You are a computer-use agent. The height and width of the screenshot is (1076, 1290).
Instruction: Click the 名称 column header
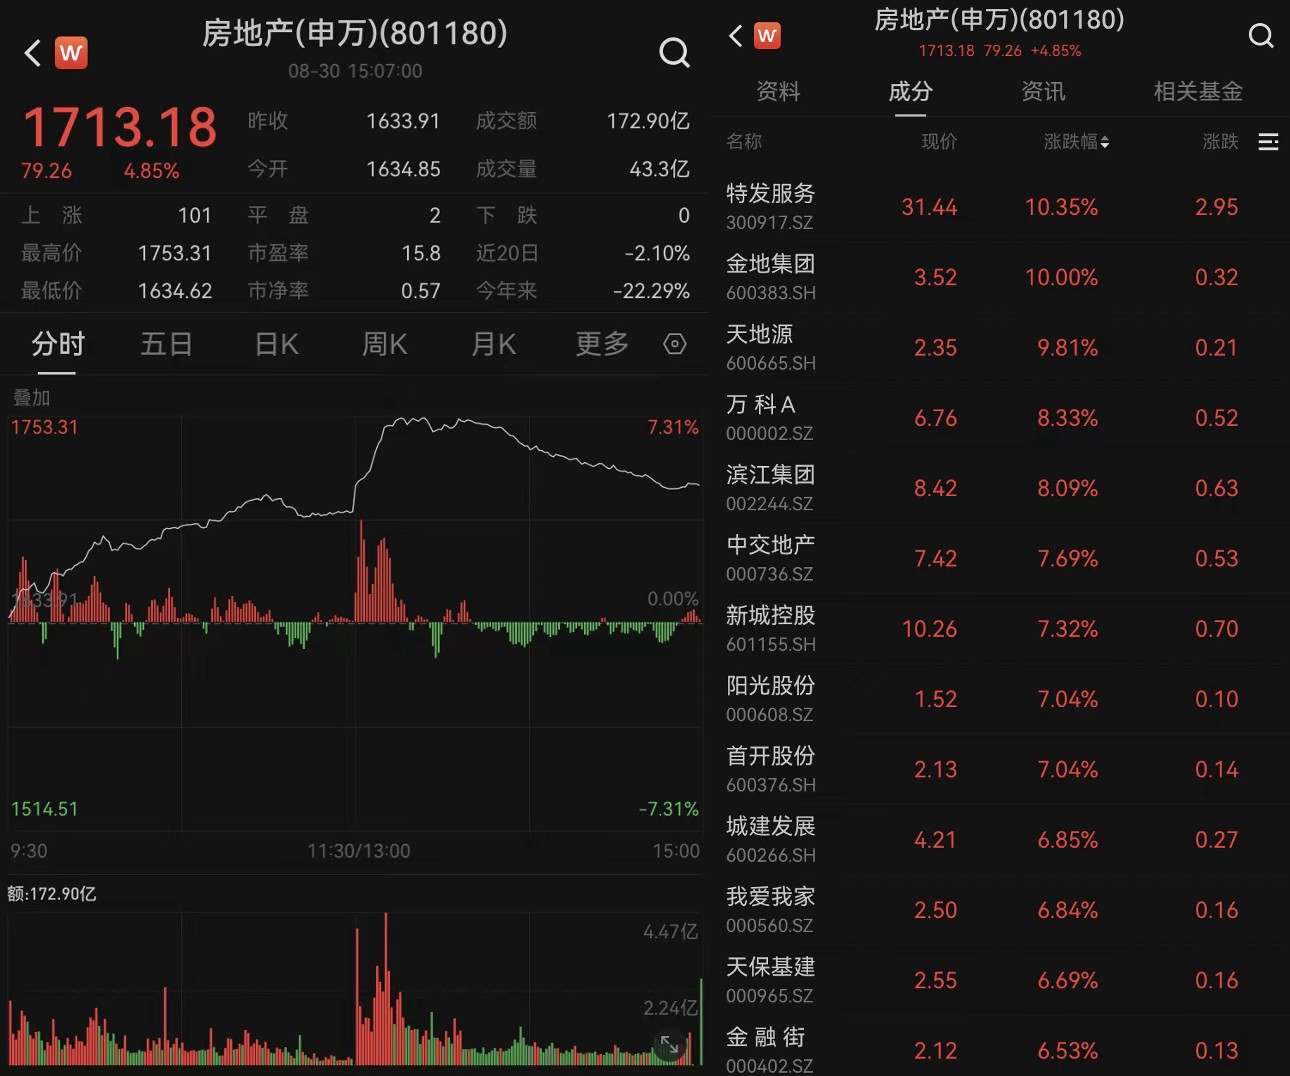click(744, 142)
